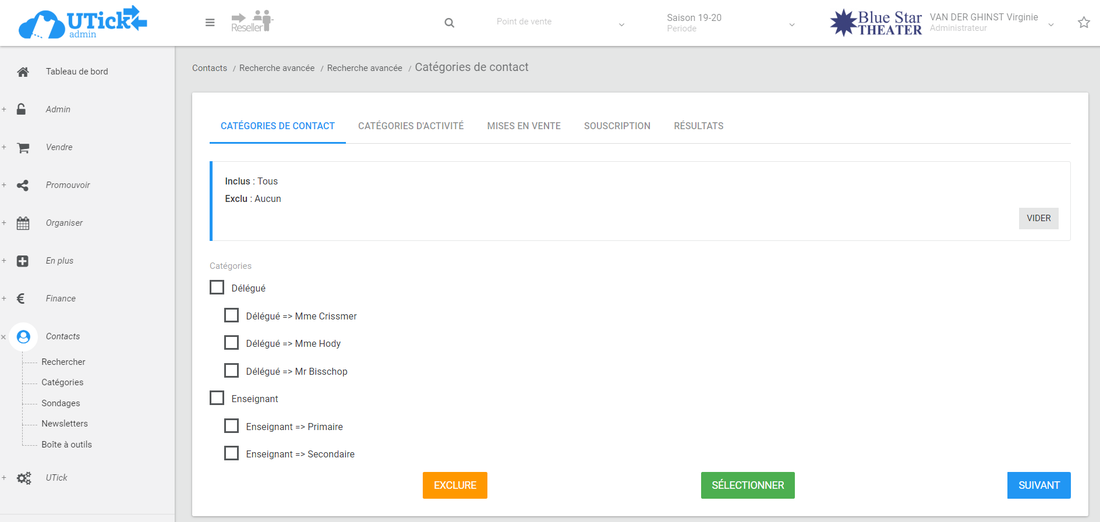The width and height of the screenshot is (1100, 522).
Task: Click the hamburger menu icon
Action: [209, 23]
